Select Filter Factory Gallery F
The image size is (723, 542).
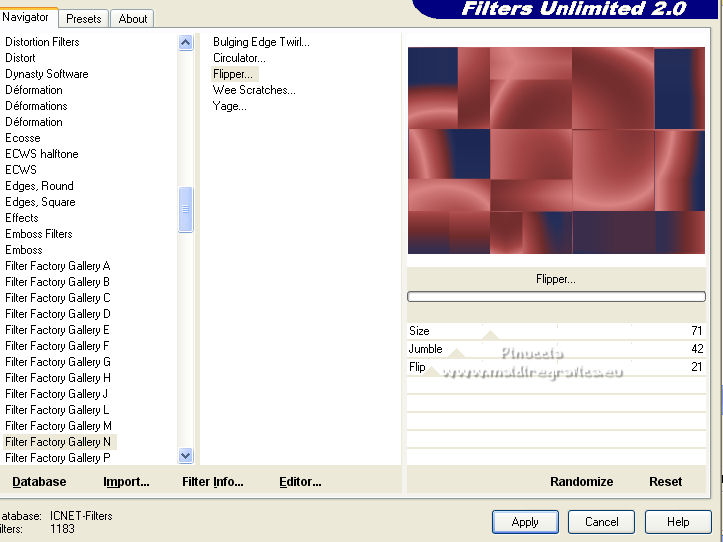[58, 346]
